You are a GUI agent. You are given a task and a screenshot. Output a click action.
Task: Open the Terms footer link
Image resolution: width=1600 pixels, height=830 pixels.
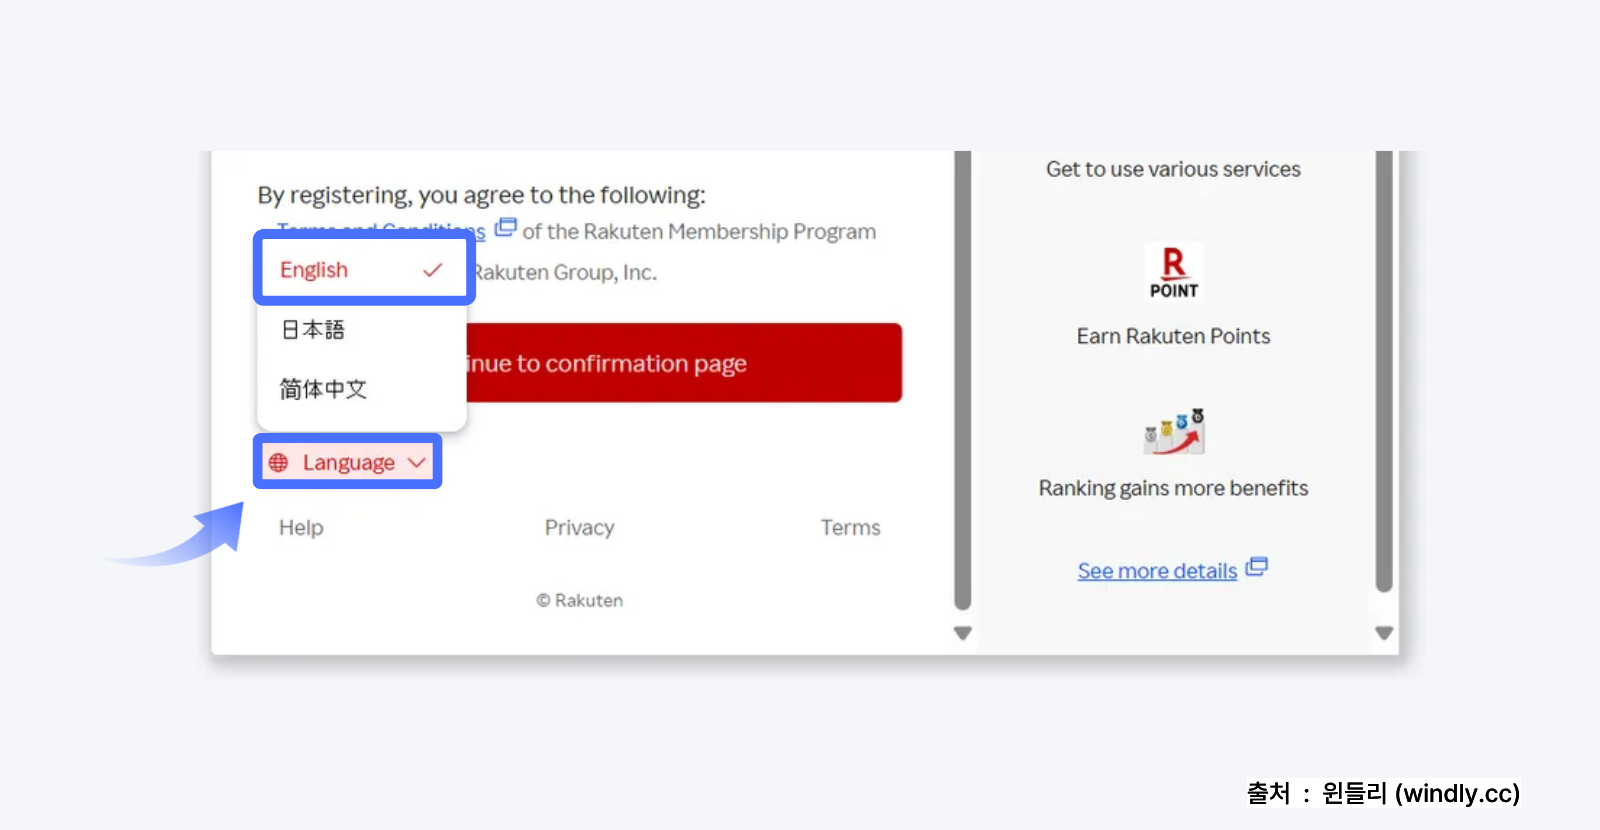pyautogui.click(x=851, y=527)
